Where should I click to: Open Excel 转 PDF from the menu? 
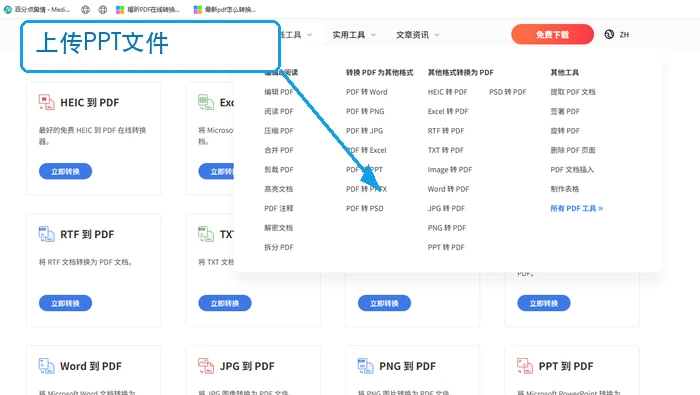tap(448, 111)
